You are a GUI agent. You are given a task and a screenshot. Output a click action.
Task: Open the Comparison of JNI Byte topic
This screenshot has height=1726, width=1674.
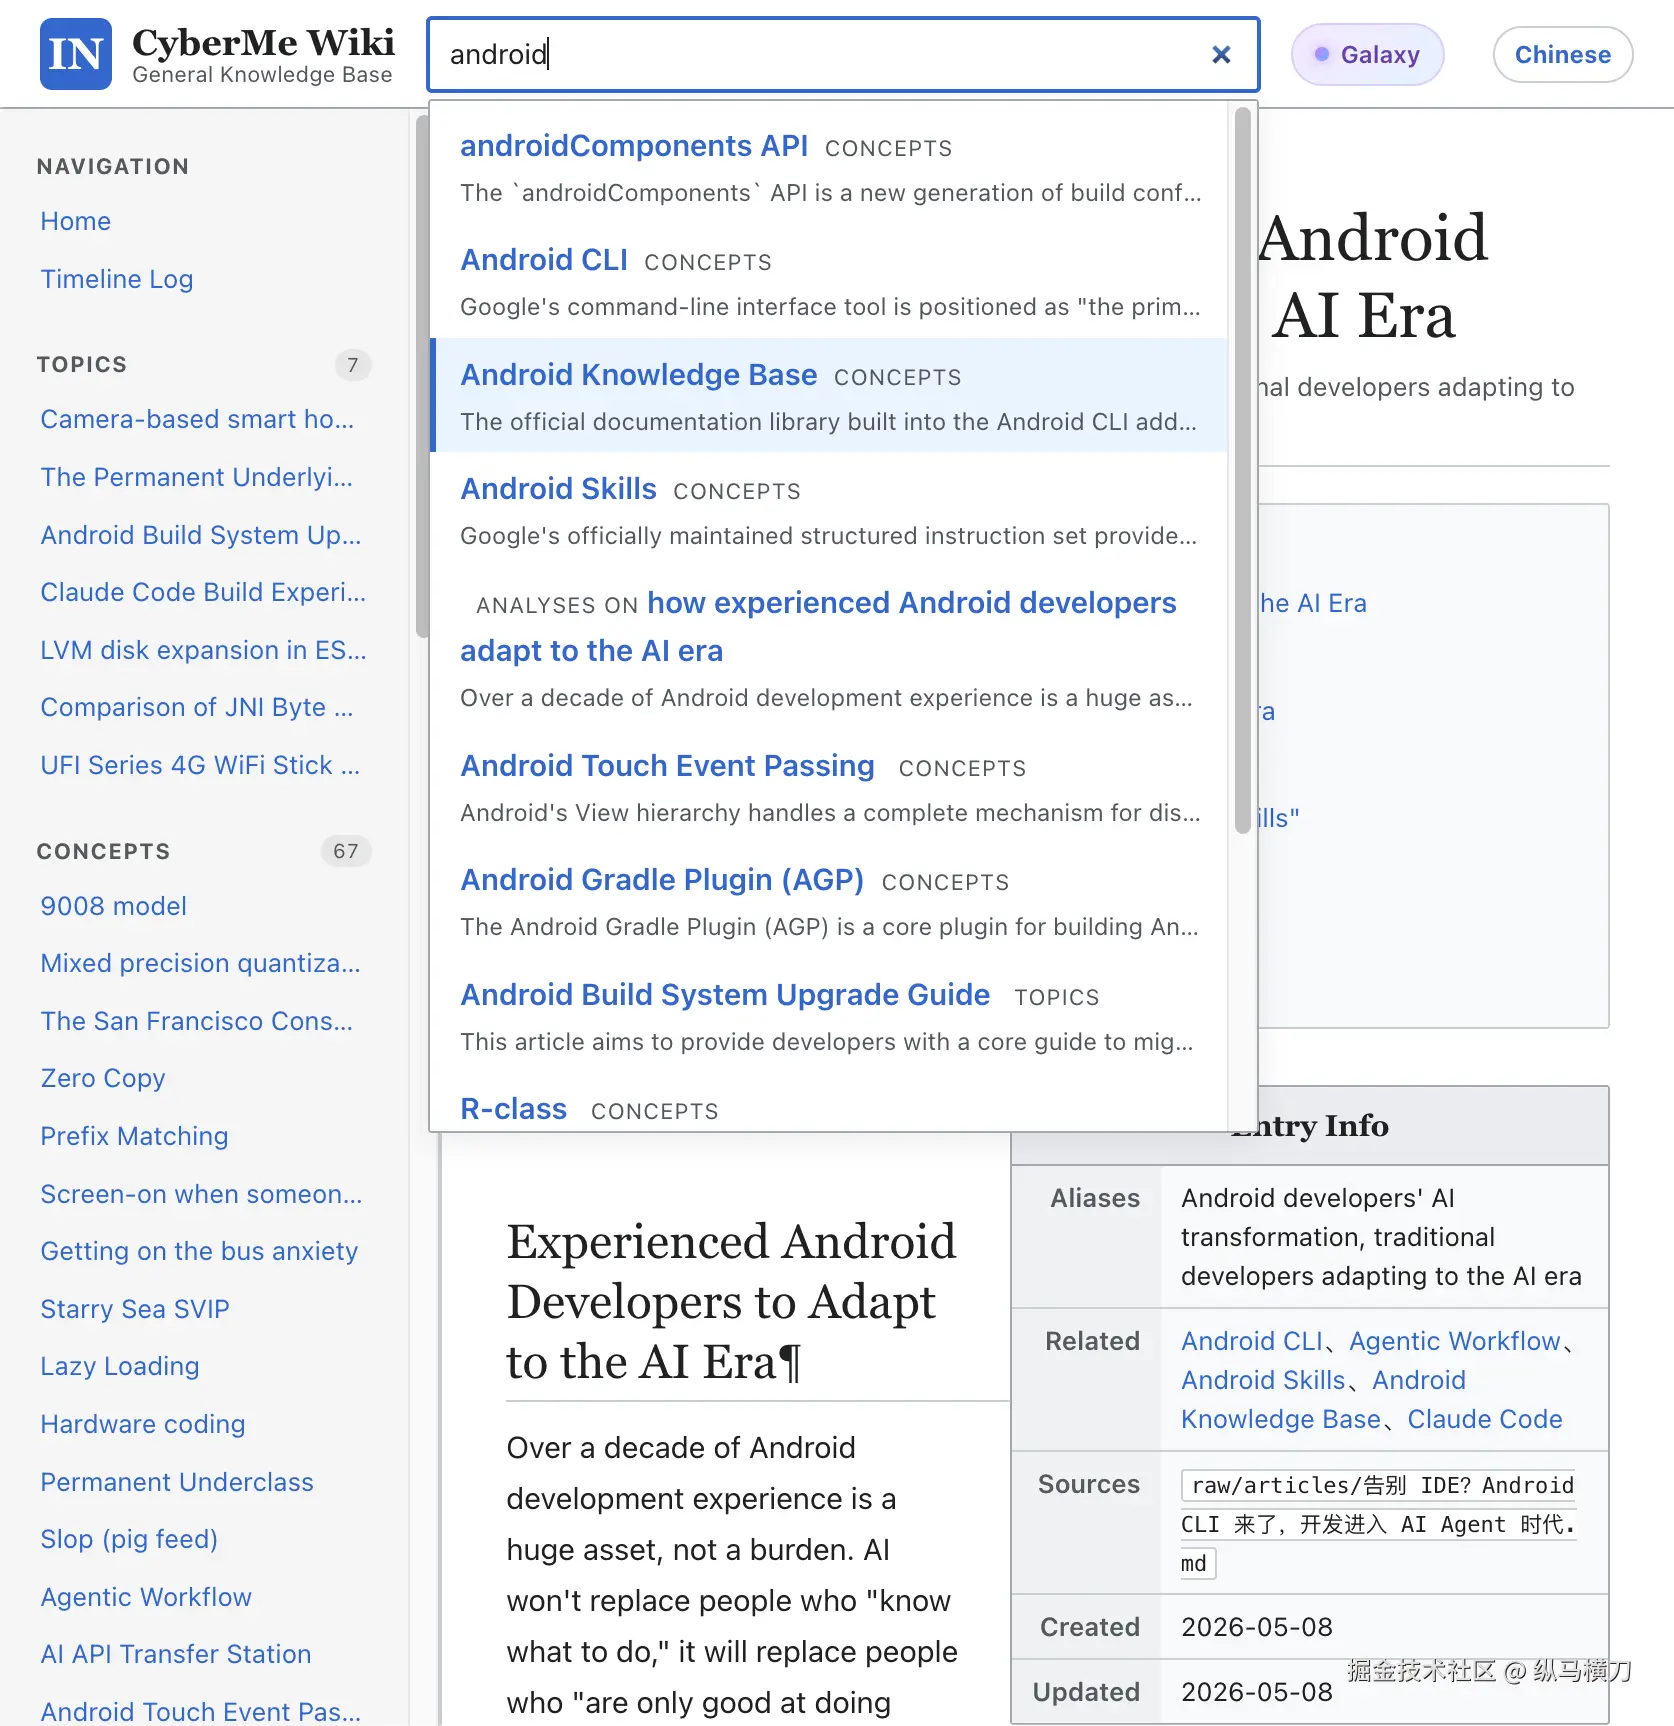click(x=197, y=707)
